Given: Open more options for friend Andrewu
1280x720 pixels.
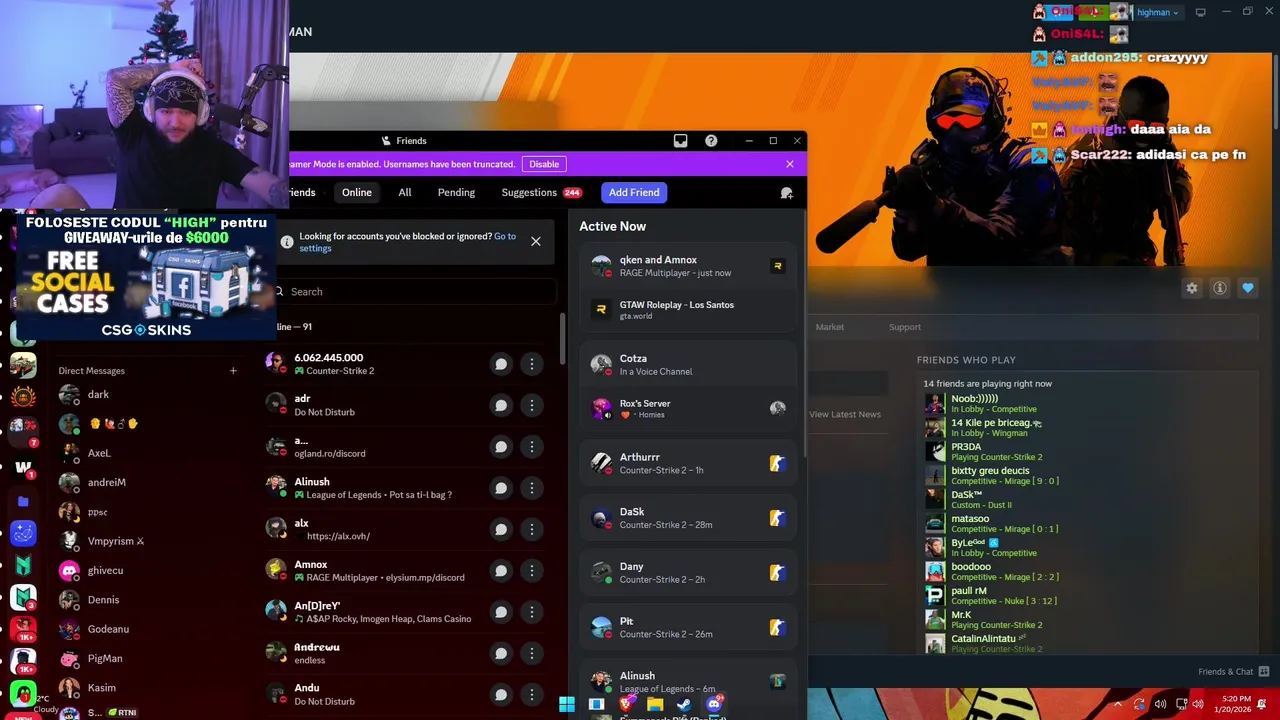Looking at the screenshot, I should 532,654.
